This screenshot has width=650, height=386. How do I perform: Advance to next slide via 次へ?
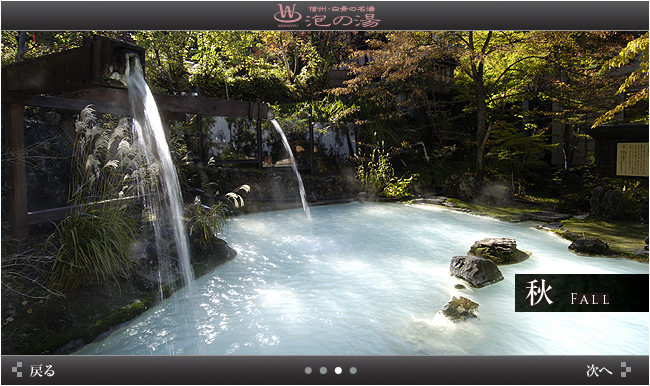pyautogui.click(x=599, y=371)
